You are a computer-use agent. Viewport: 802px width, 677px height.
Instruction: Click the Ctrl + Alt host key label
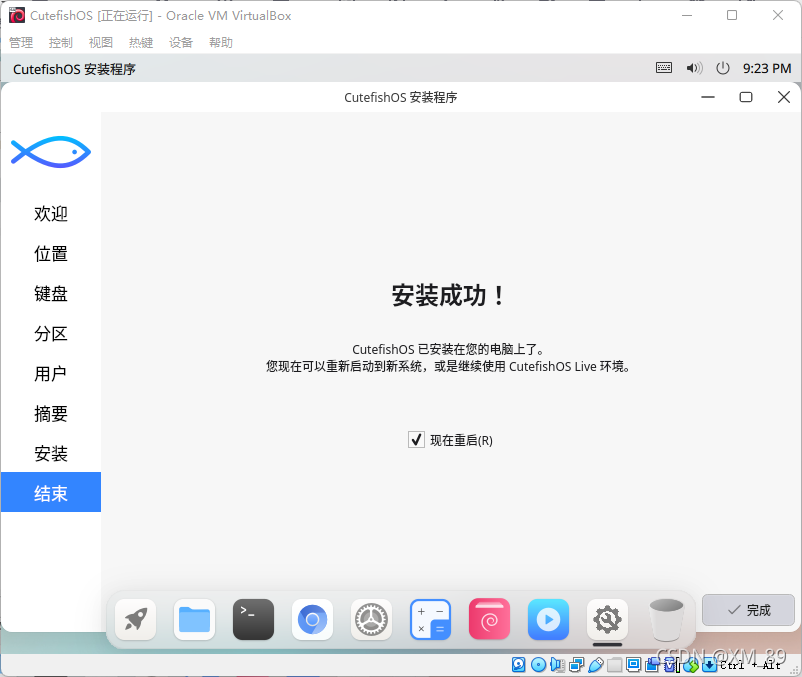pos(750,665)
